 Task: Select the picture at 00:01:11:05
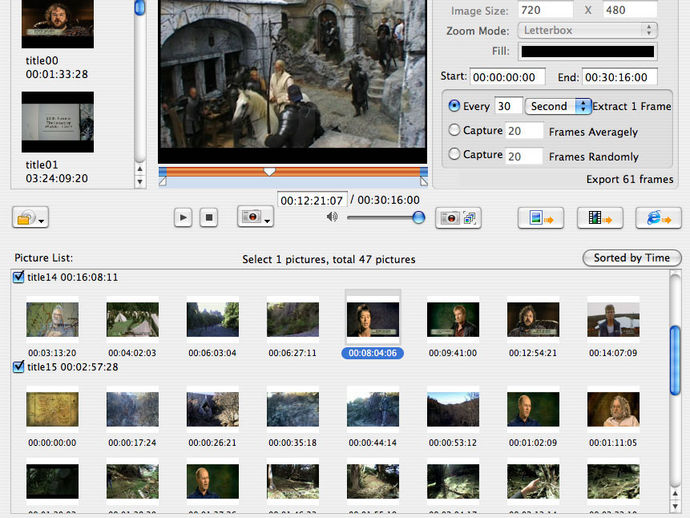tap(613, 409)
